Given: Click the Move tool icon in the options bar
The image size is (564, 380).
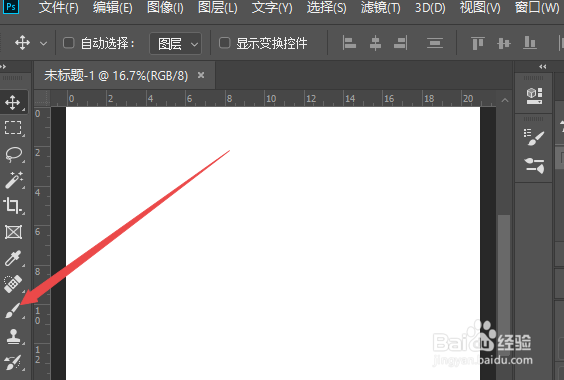Looking at the screenshot, I should tap(22, 43).
